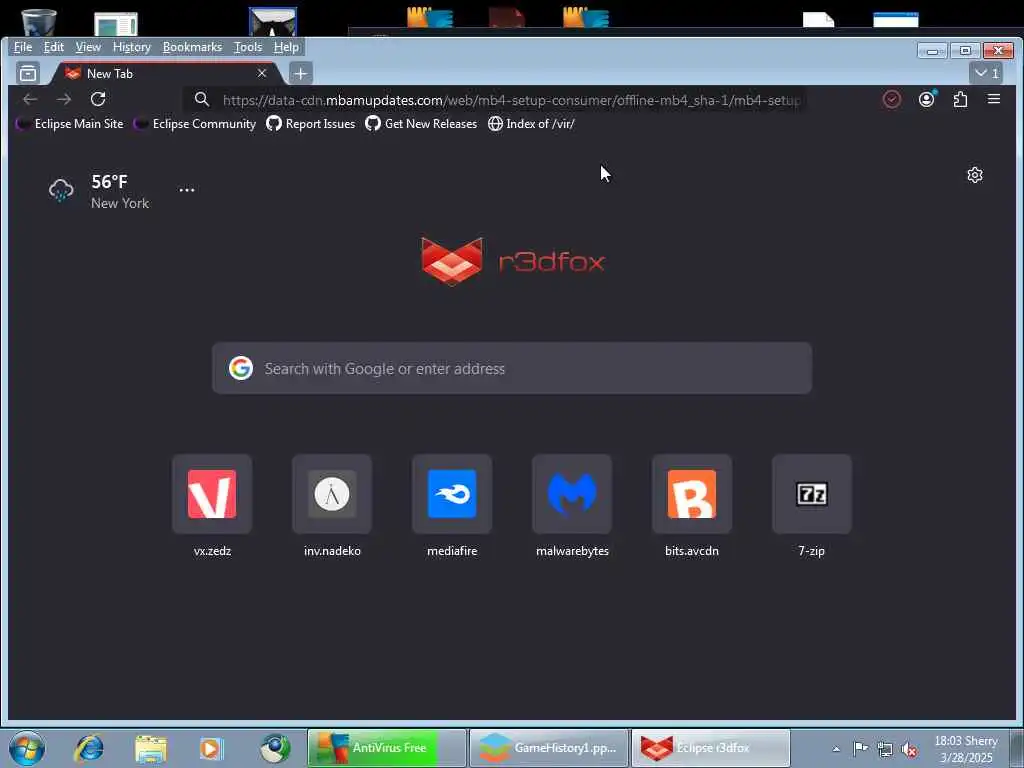Open the File menu
Viewport: 1024px width, 768px height.
pyautogui.click(x=23, y=47)
